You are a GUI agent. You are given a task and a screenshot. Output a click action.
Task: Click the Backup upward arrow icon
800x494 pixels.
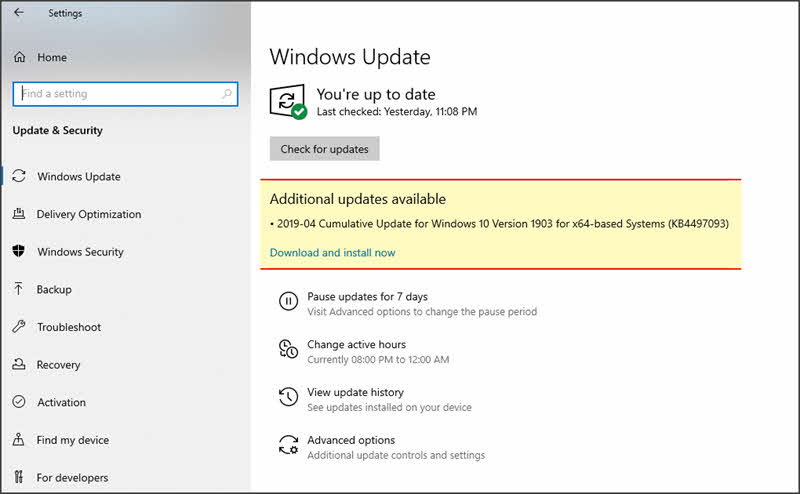[19, 289]
